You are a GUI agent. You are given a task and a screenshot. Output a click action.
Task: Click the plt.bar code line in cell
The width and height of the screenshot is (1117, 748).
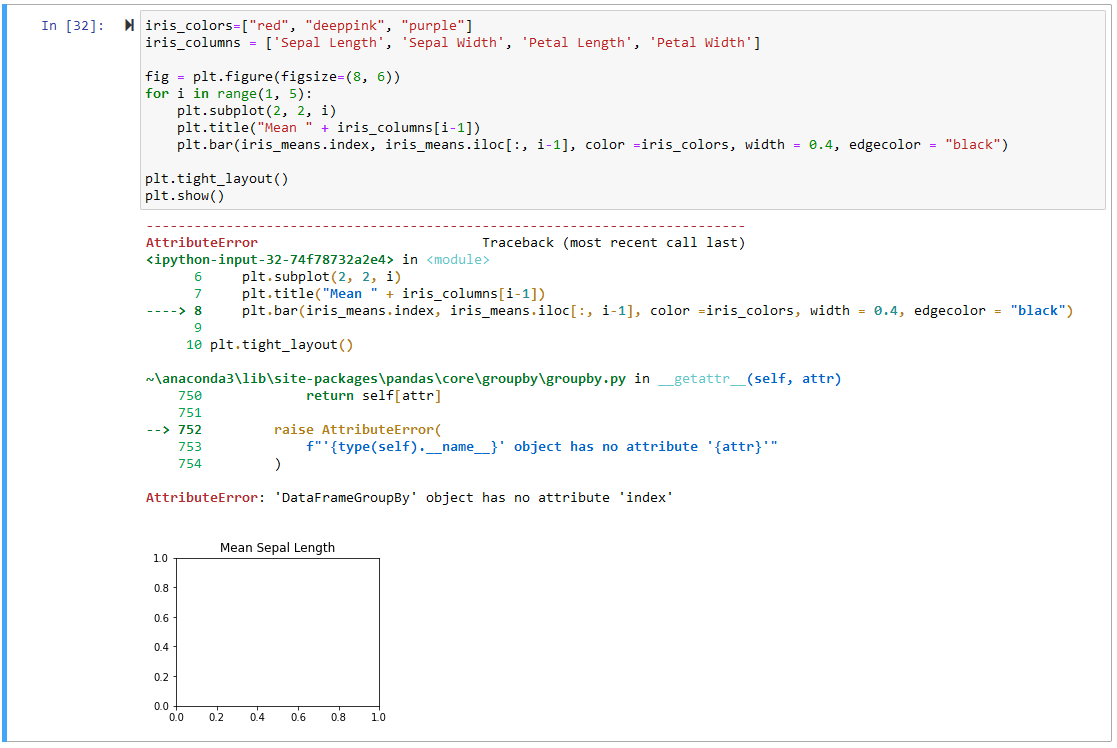pos(593,145)
